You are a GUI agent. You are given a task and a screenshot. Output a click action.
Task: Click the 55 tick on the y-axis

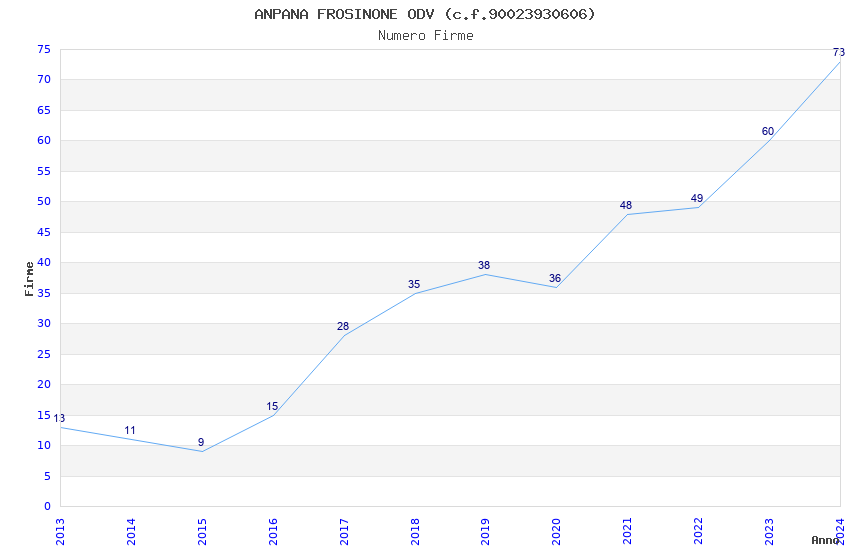click(44, 171)
